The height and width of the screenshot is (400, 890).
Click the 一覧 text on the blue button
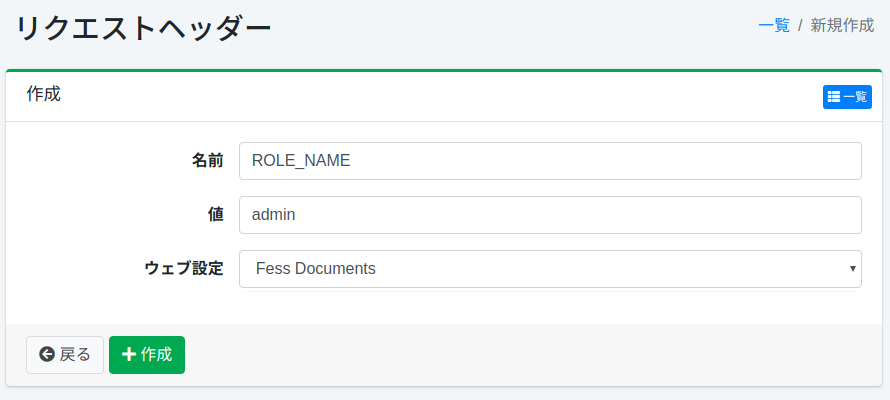(x=855, y=97)
